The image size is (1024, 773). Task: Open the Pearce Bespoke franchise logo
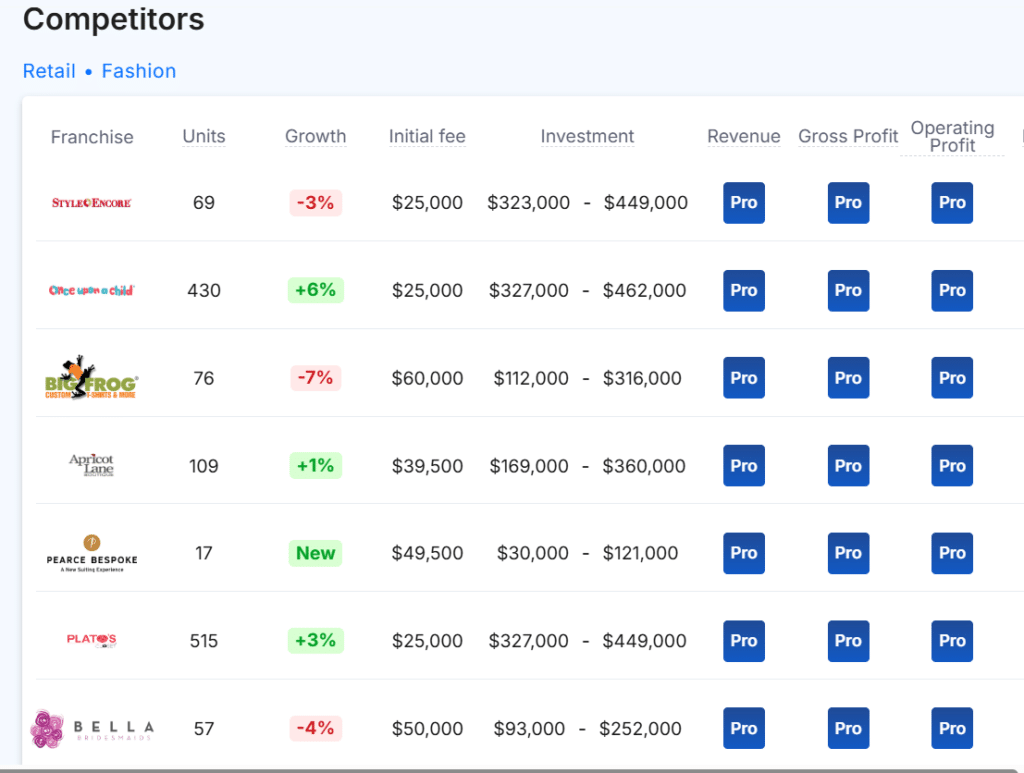(91, 554)
